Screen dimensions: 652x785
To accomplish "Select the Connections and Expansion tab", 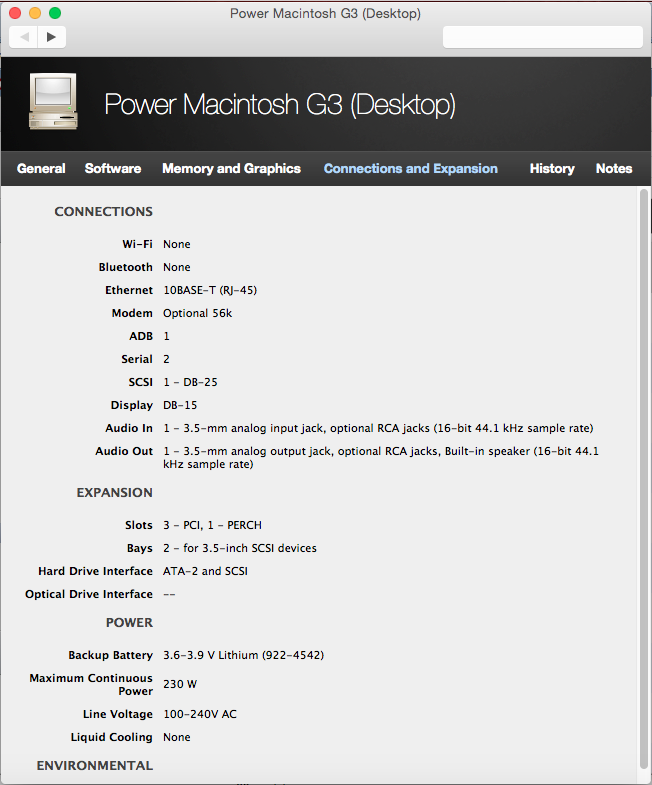I will (411, 169).
